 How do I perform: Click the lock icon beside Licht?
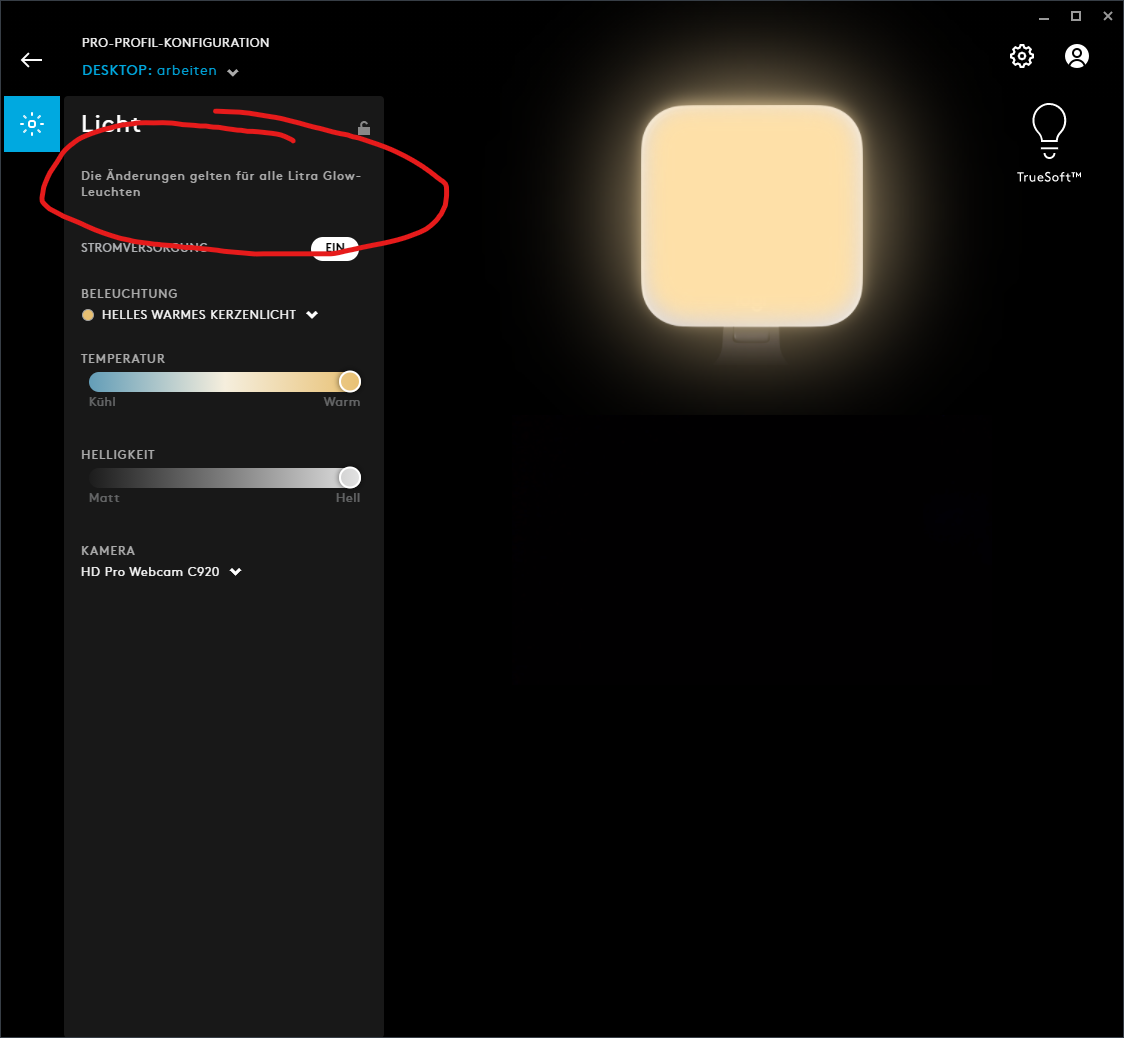point(364,128)
